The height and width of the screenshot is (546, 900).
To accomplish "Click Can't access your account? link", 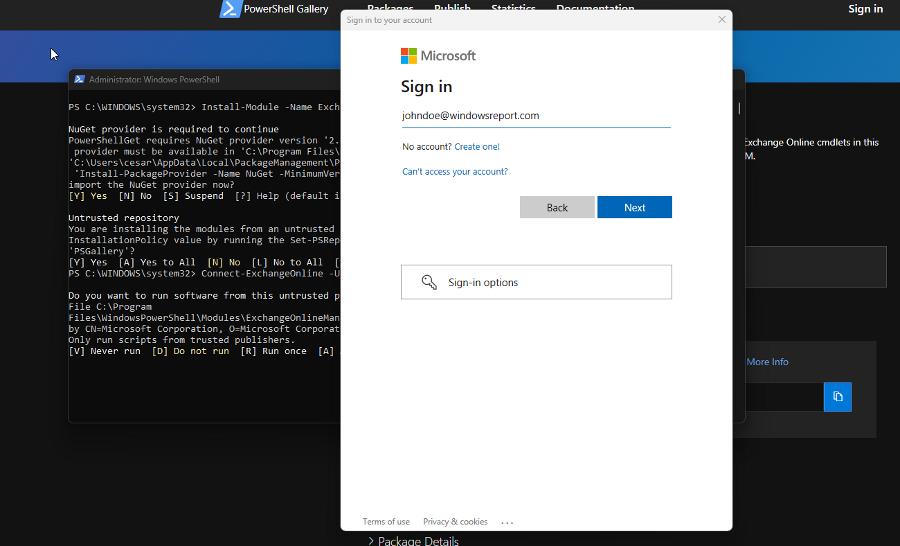I will 455,171.
